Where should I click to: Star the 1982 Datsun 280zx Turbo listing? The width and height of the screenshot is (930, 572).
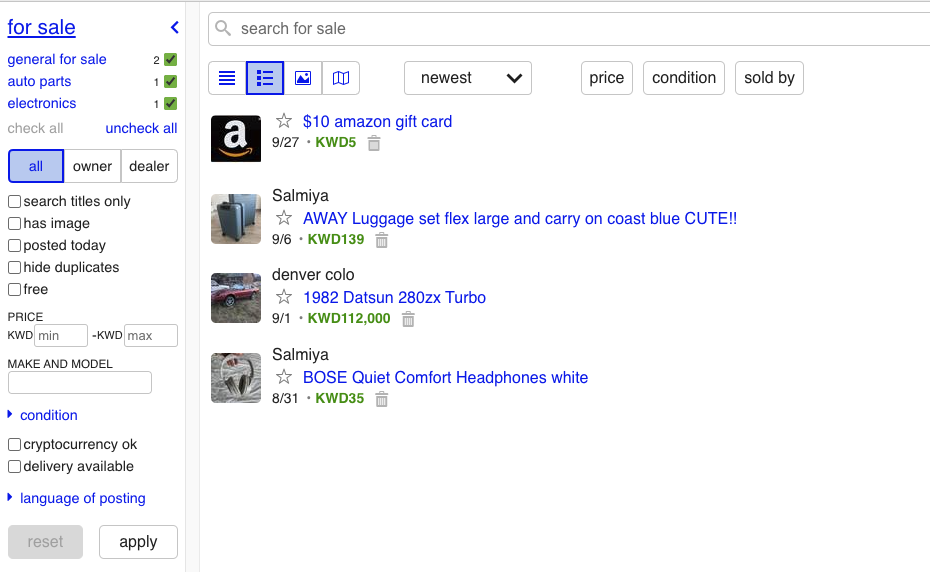tap(284, 297)
